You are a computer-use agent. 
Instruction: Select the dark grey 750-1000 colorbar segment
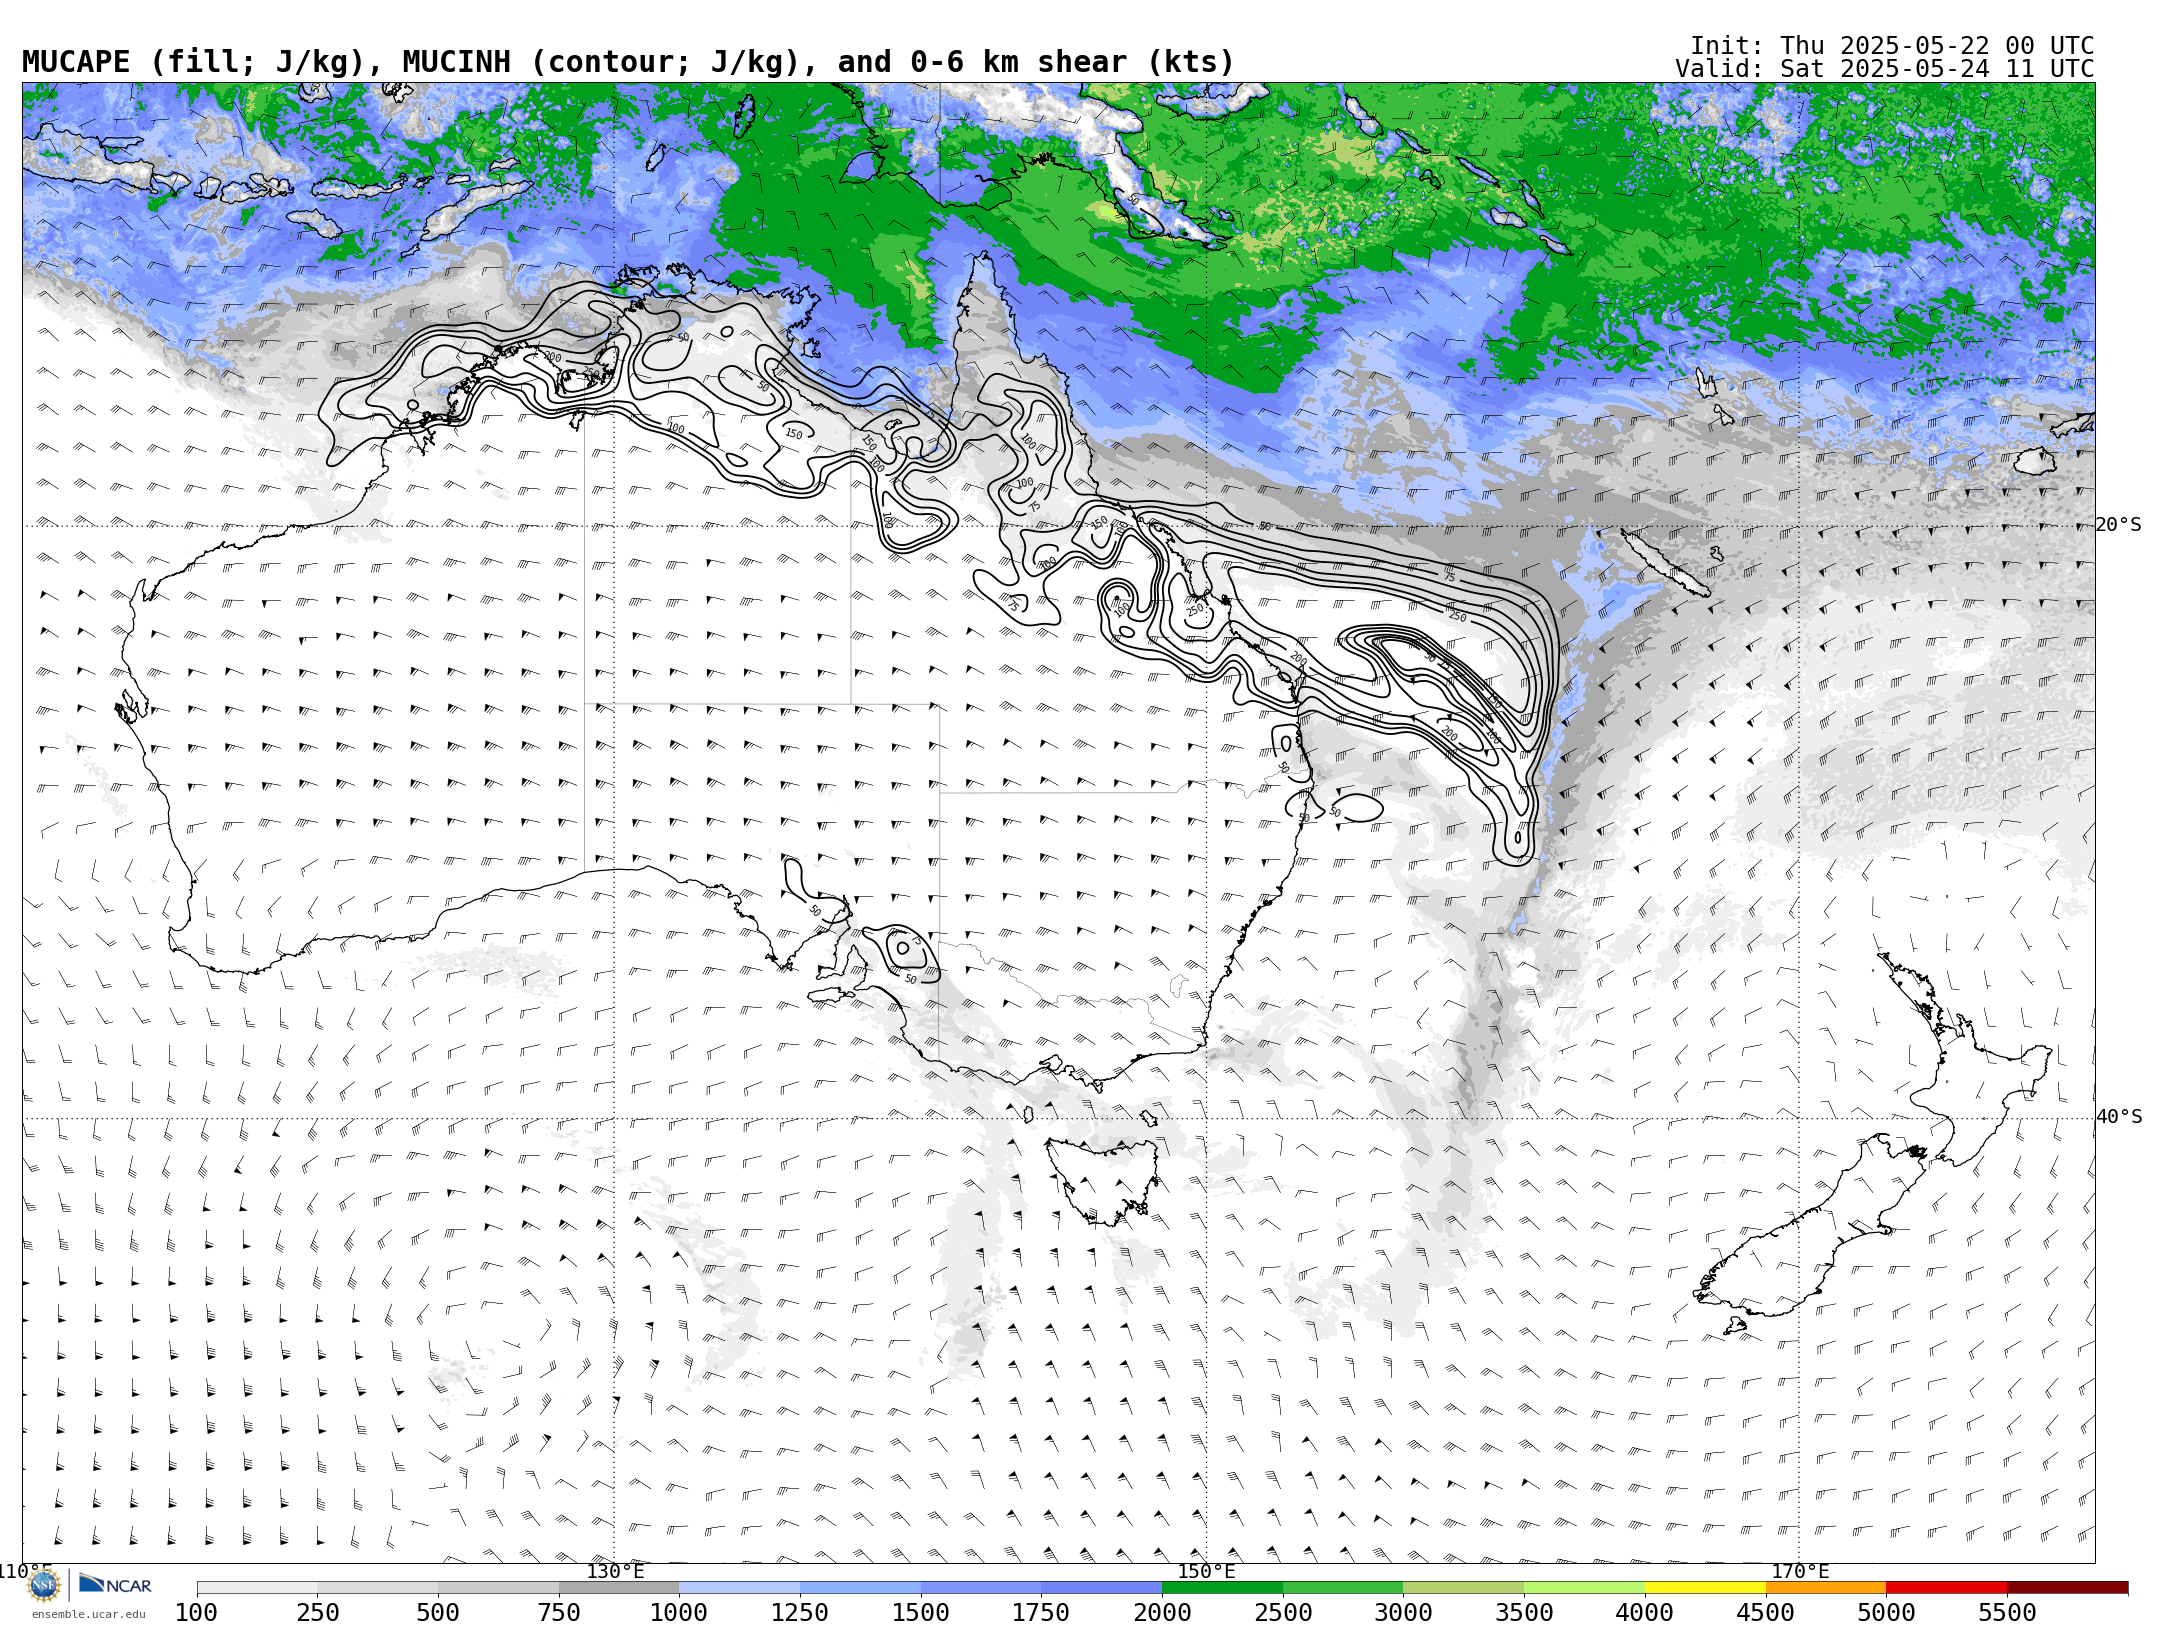(619, 1588)
